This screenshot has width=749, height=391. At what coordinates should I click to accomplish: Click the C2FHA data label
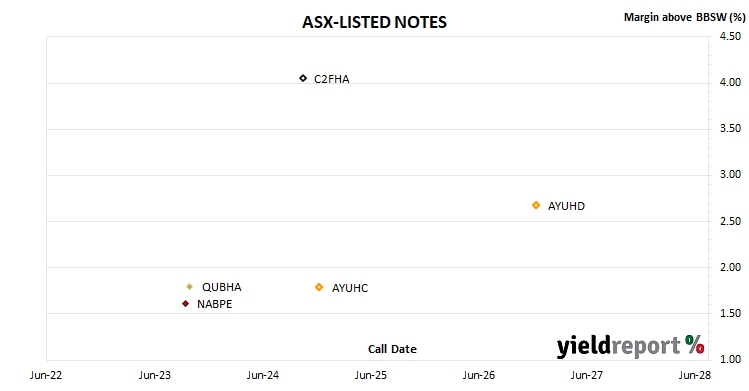pos(332,79)
